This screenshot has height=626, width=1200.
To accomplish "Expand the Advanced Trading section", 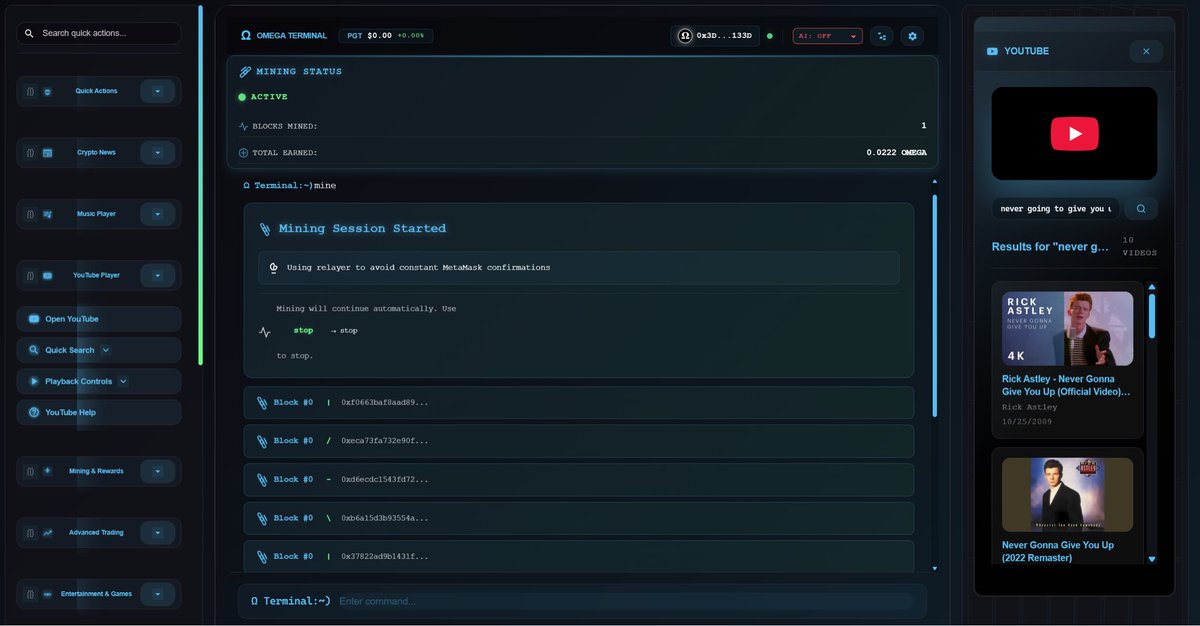I will coord(157,532).
